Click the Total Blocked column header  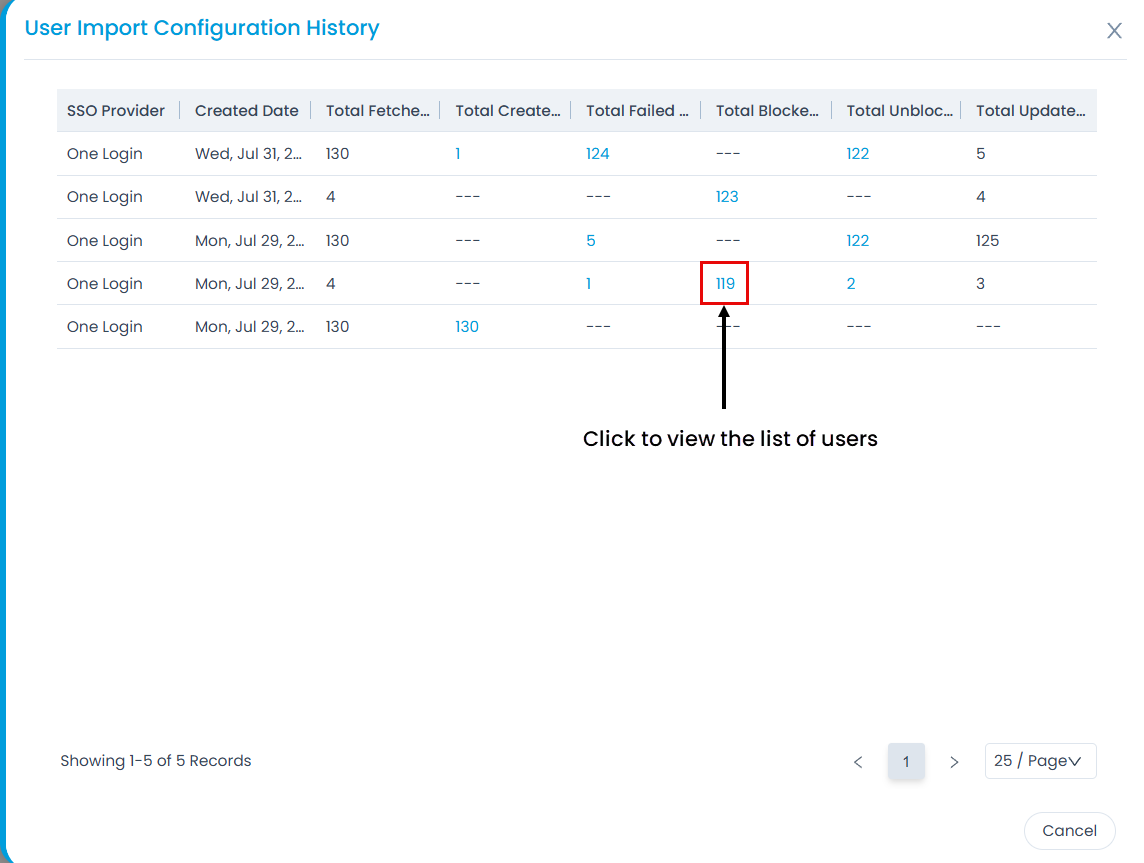tap(767, 111)
